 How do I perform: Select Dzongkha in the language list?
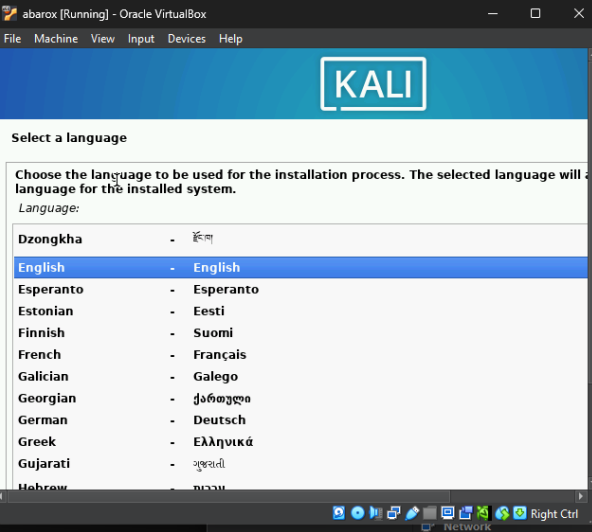coord(301,239)
